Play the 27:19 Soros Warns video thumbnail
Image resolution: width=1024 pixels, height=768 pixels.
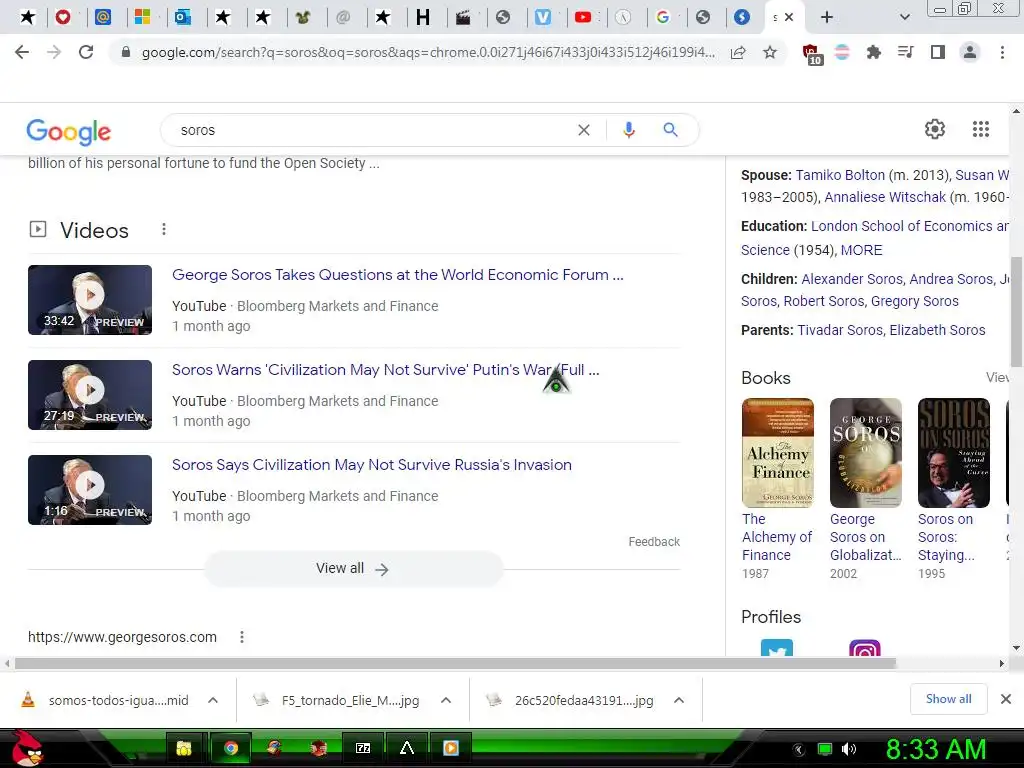pos(90,395)
